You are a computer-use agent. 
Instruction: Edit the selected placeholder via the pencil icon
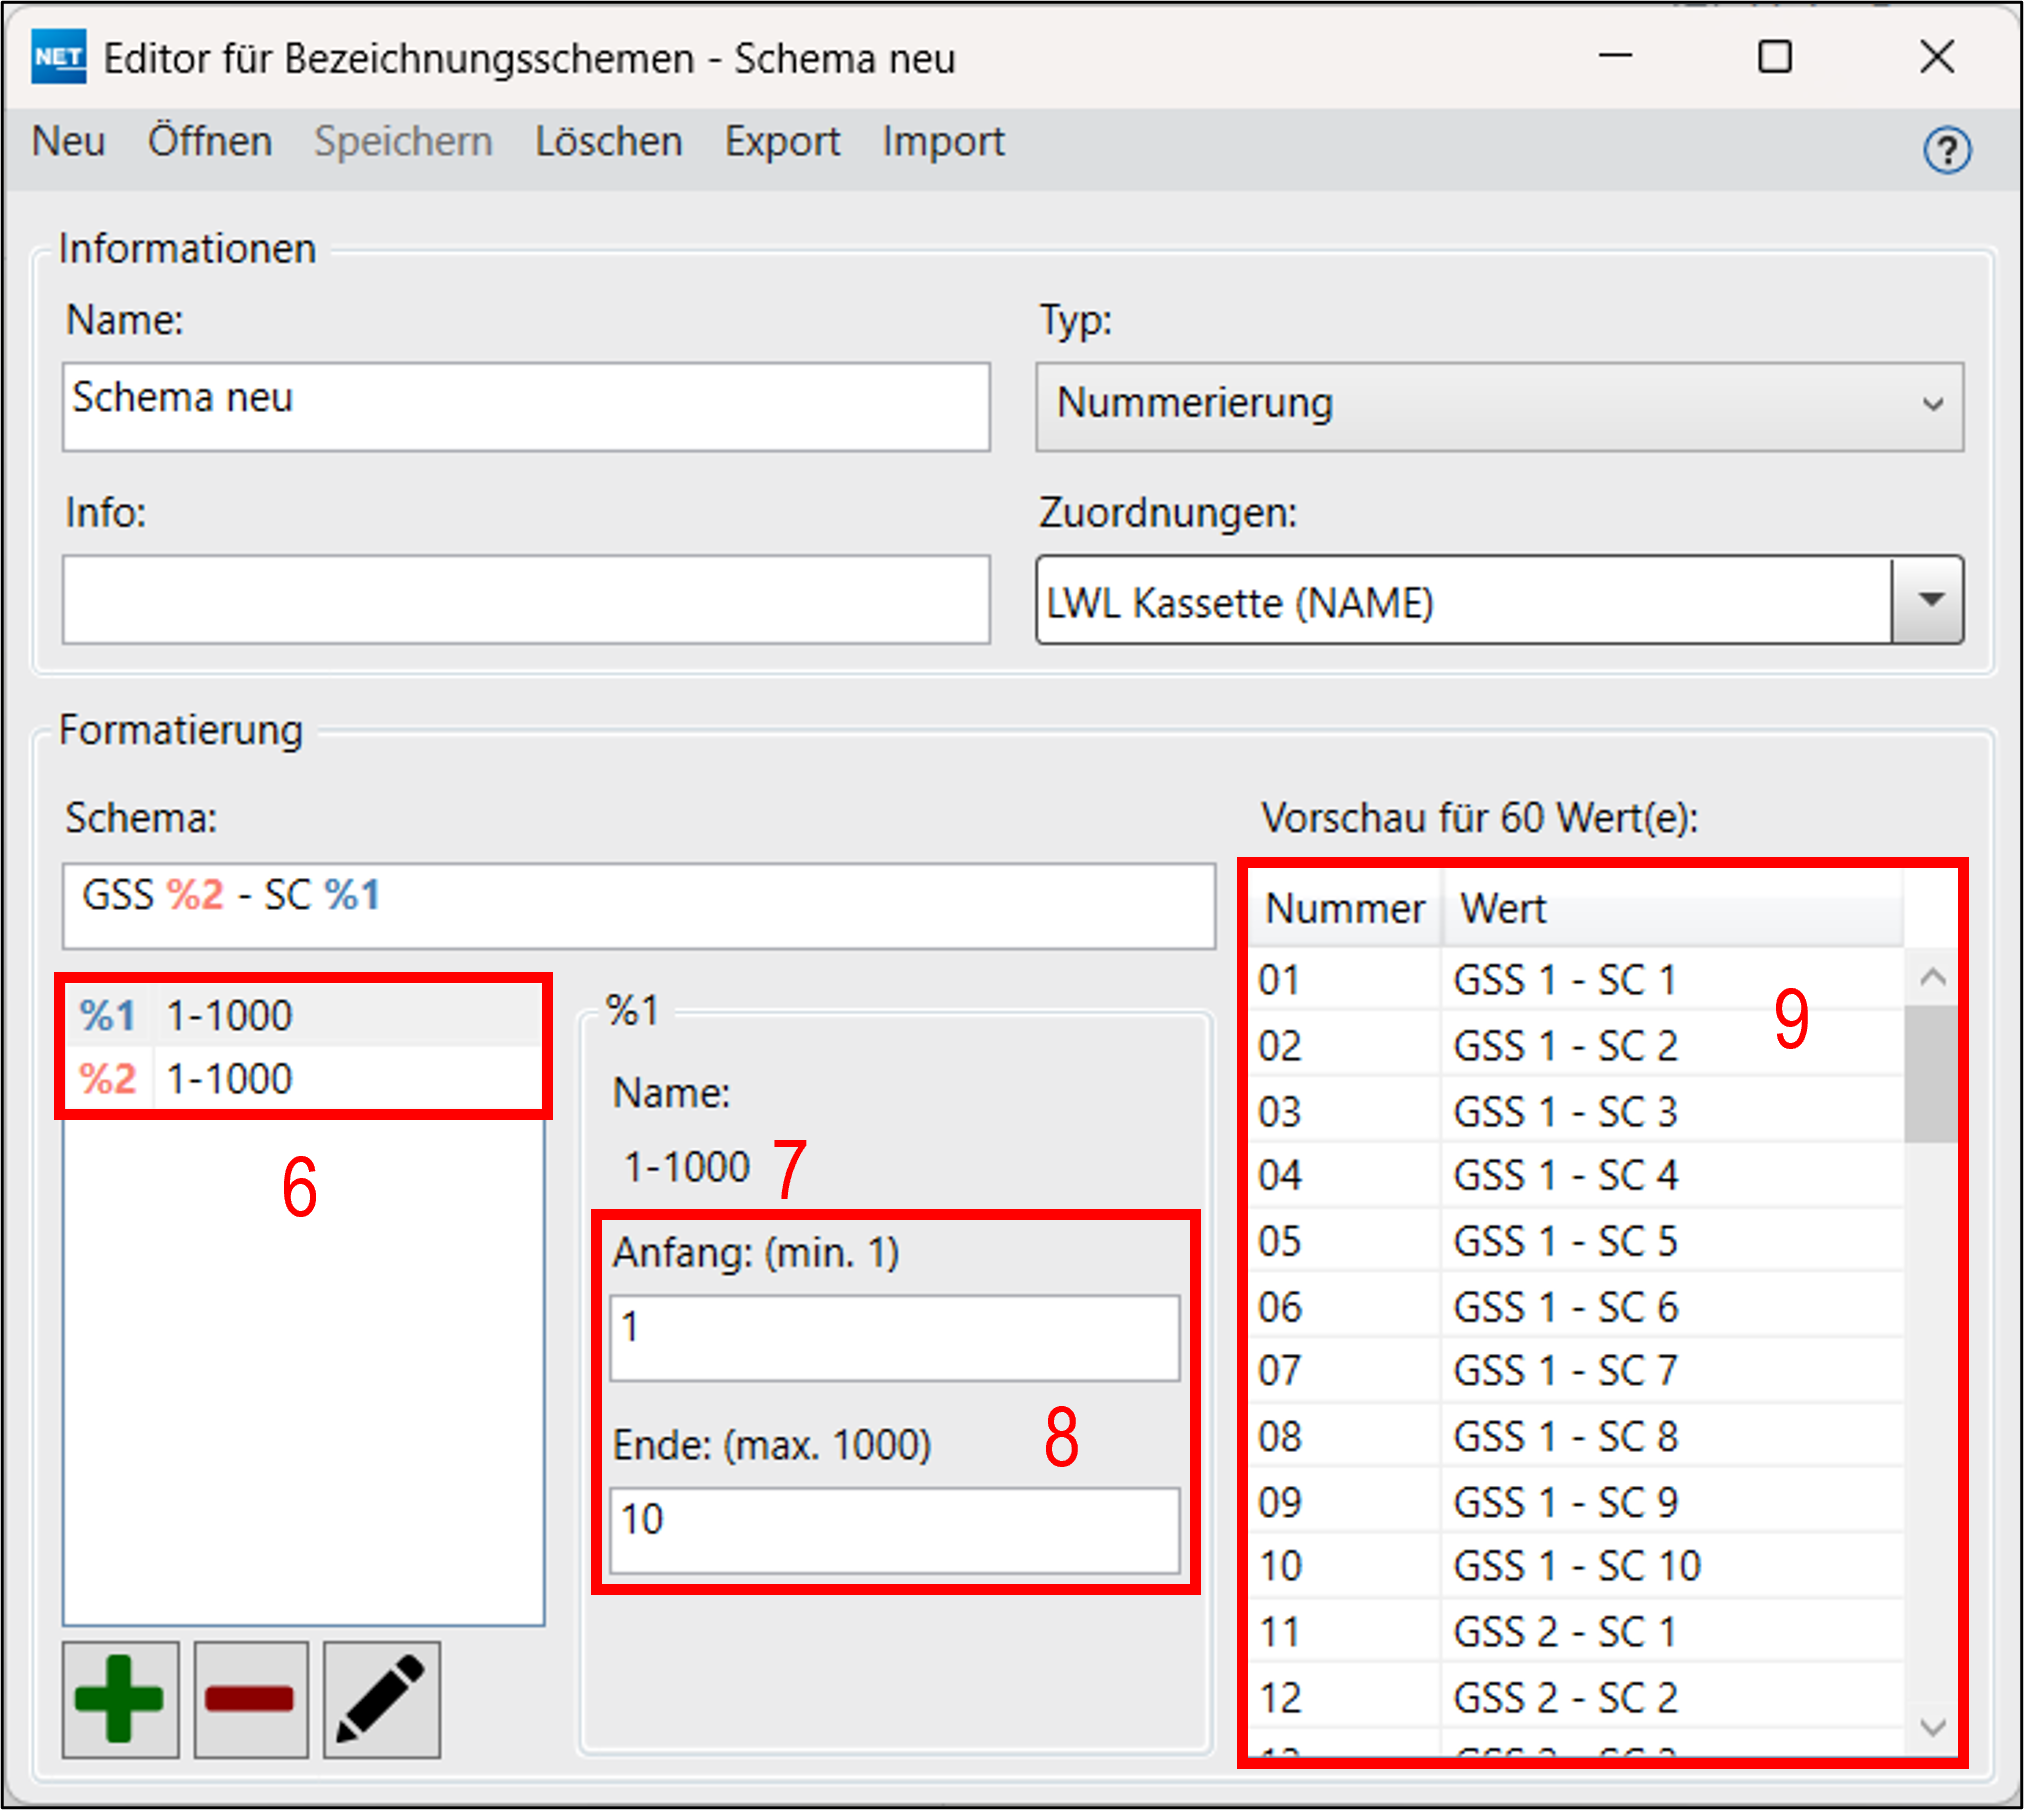(382, 1697)
